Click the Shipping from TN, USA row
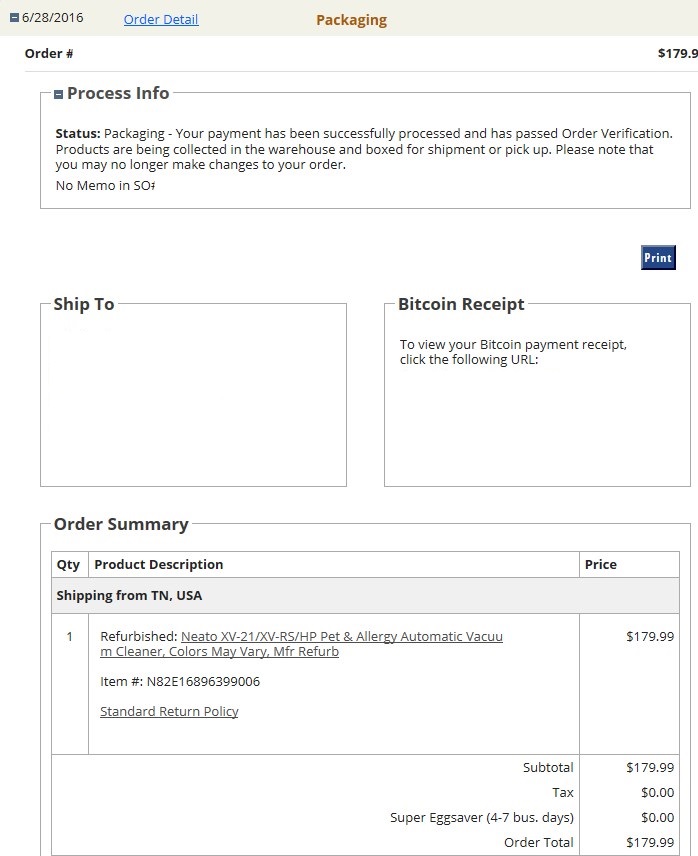This screenshot has width=698, height=856. pyautogui.click(x=129, y=595)
